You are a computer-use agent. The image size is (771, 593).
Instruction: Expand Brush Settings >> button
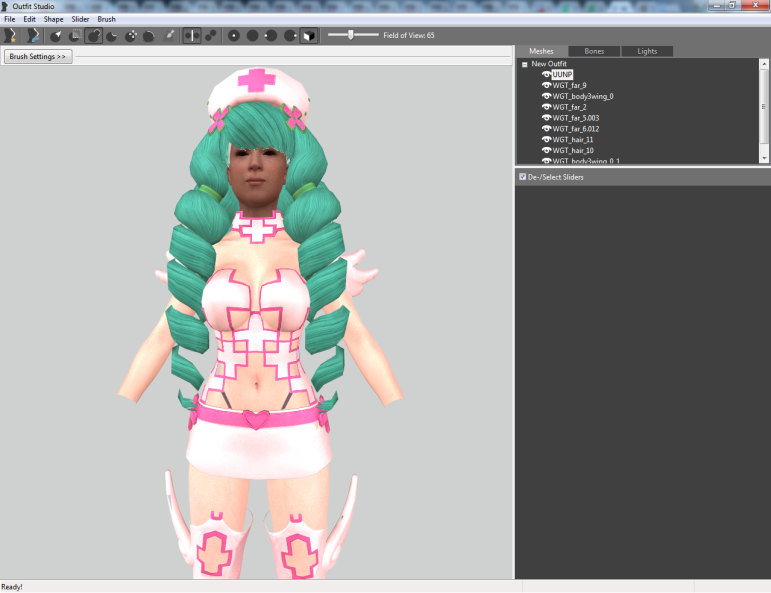(38, 57)
